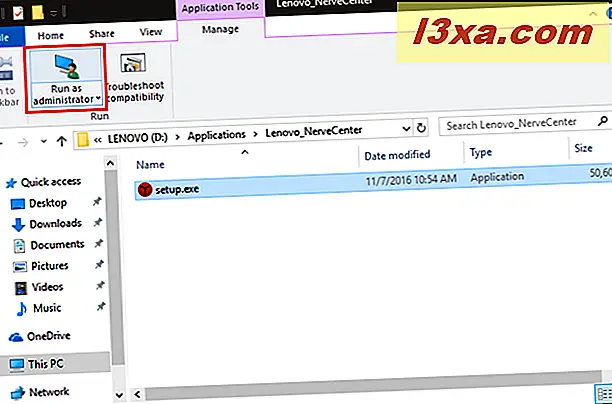Screen dimensions: 612x404
Task: Click the Up one level arrow
Action: tap(62, 141)
